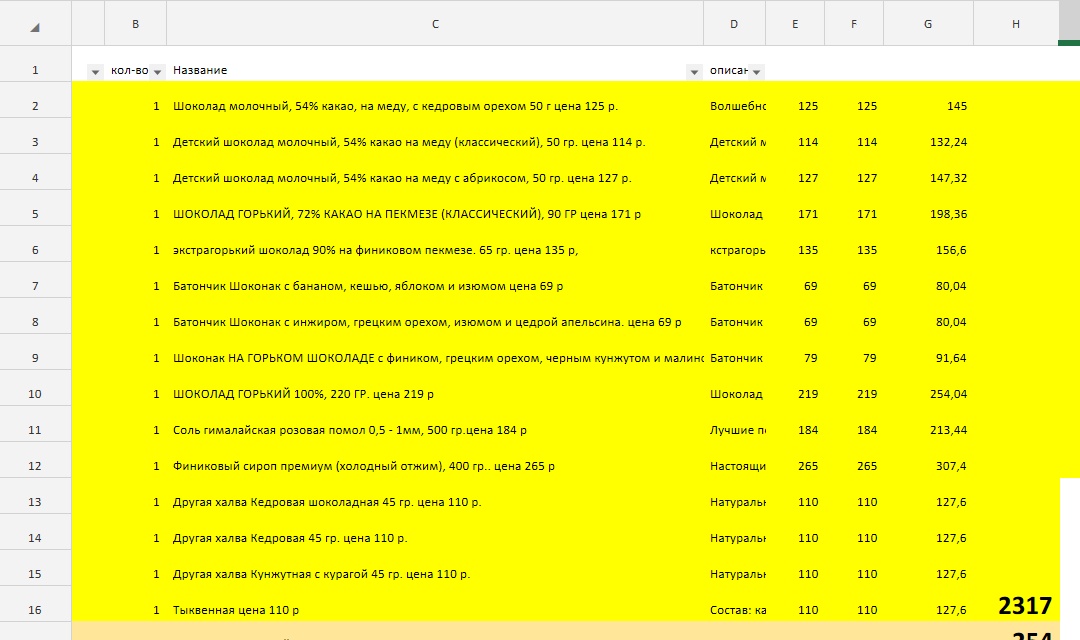The height and width of the screenshot is (640, 1080).
Task: Open the filter arrow left of кол-во
Action: point(95,72)
